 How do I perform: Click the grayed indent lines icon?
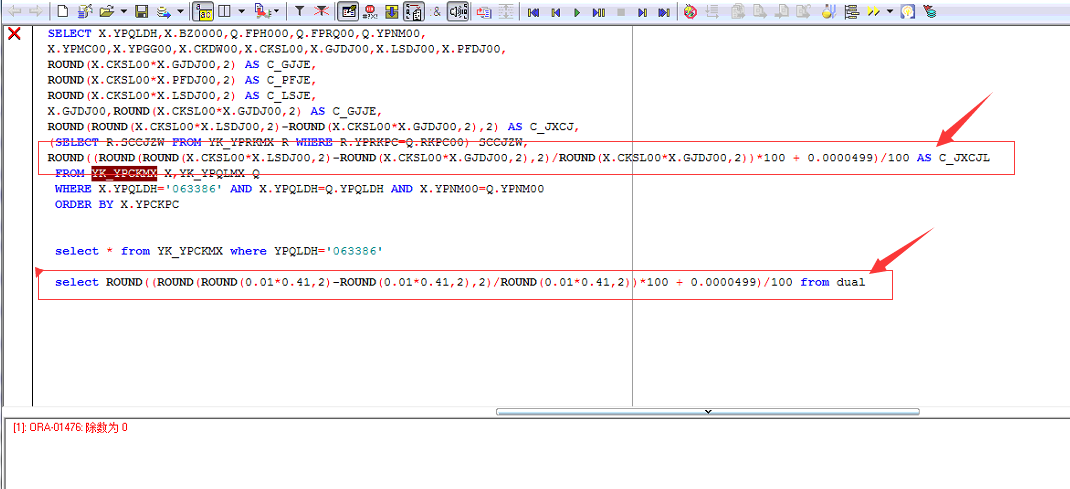(x=712, y=11)
